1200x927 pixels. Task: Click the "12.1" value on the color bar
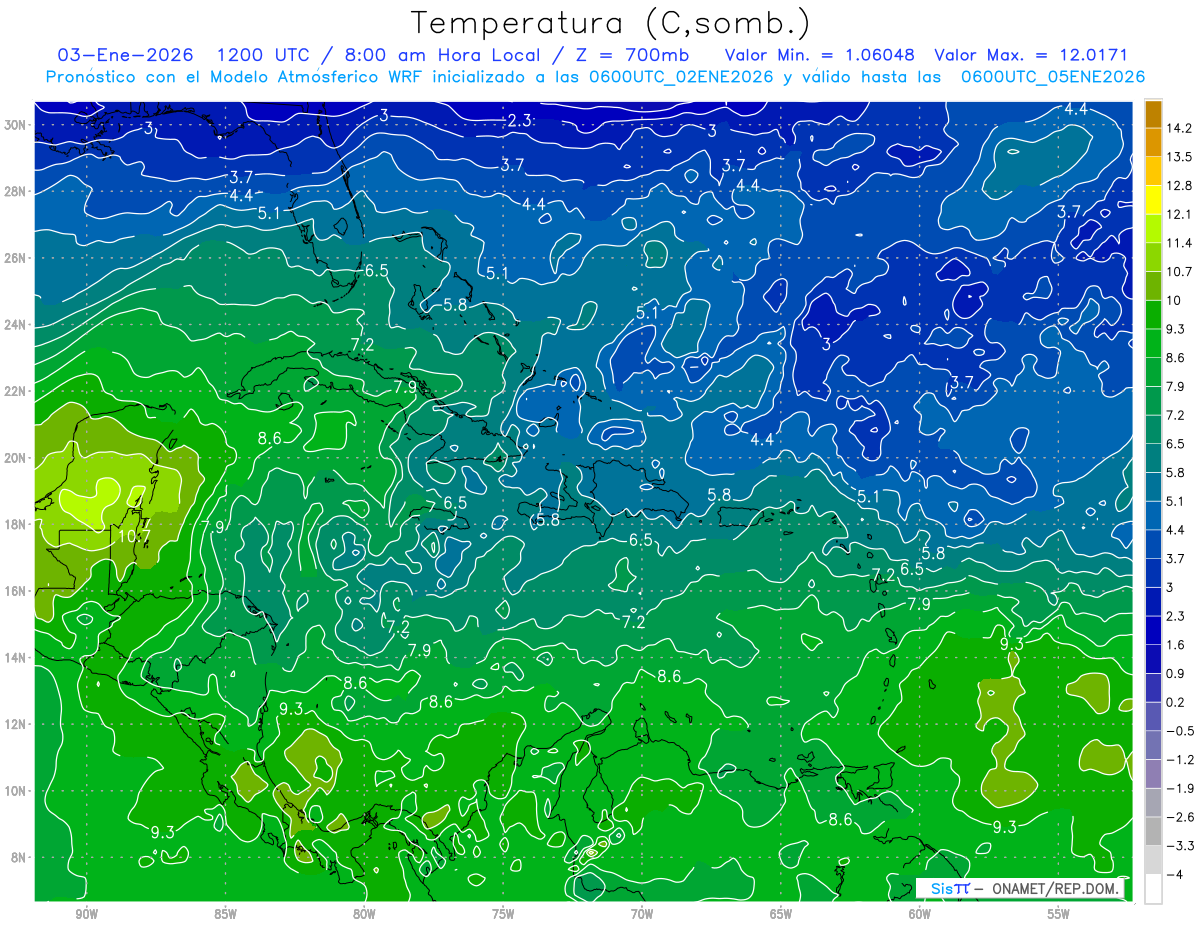pos(1180,214)
